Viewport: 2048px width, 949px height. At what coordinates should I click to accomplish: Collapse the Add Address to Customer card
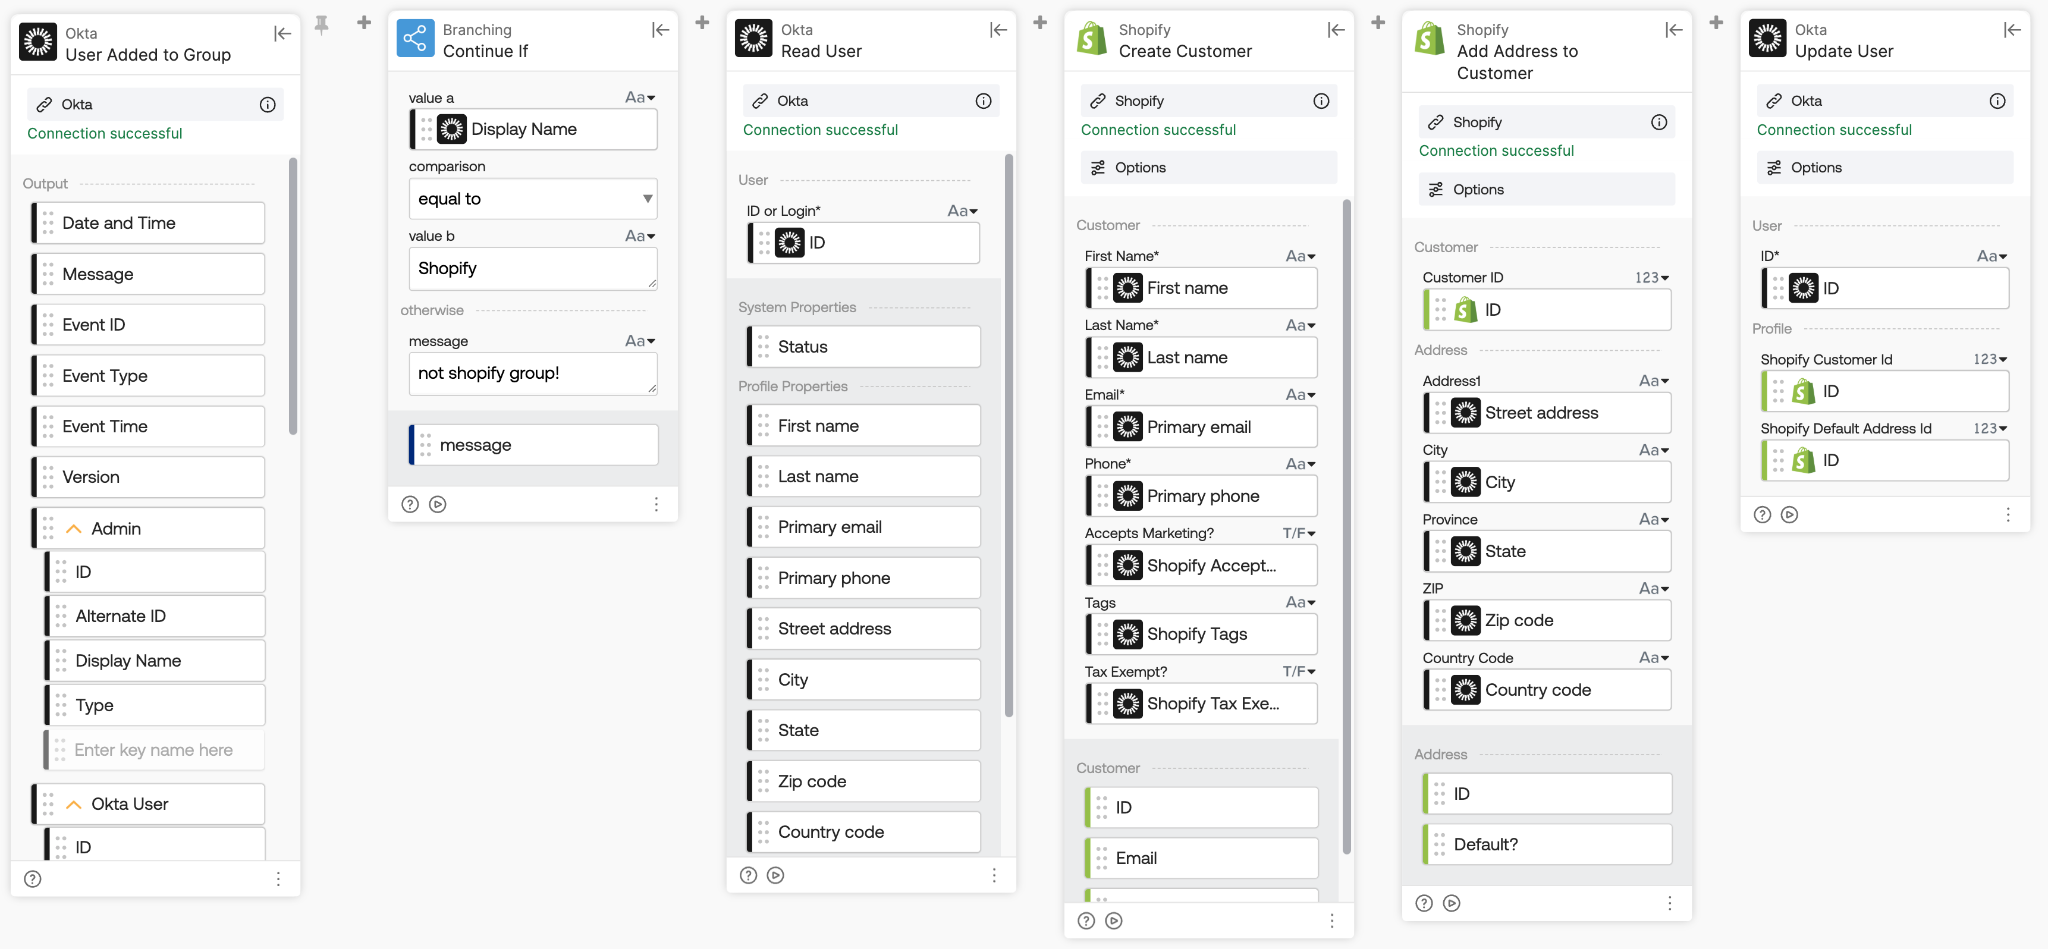1674,30
